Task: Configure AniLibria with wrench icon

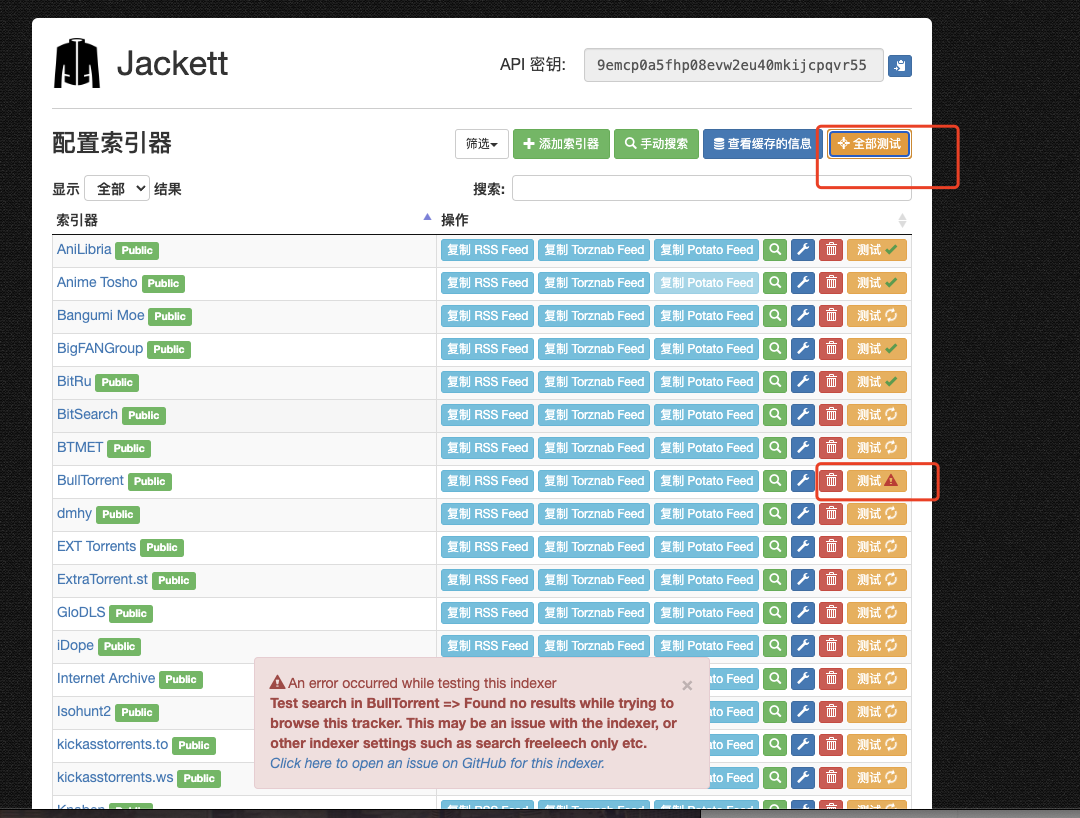Action: [803, 249]
